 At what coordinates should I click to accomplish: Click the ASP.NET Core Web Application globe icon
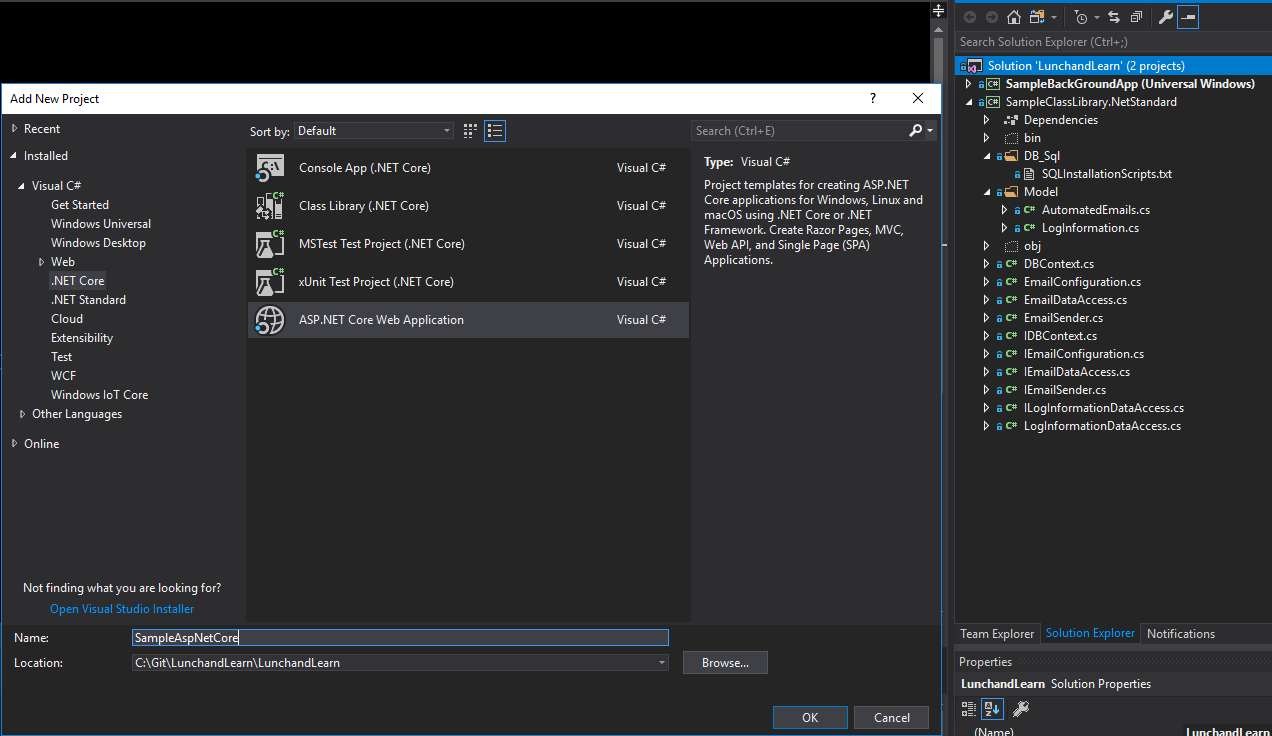pyautogui.click(x=270, y=320)
